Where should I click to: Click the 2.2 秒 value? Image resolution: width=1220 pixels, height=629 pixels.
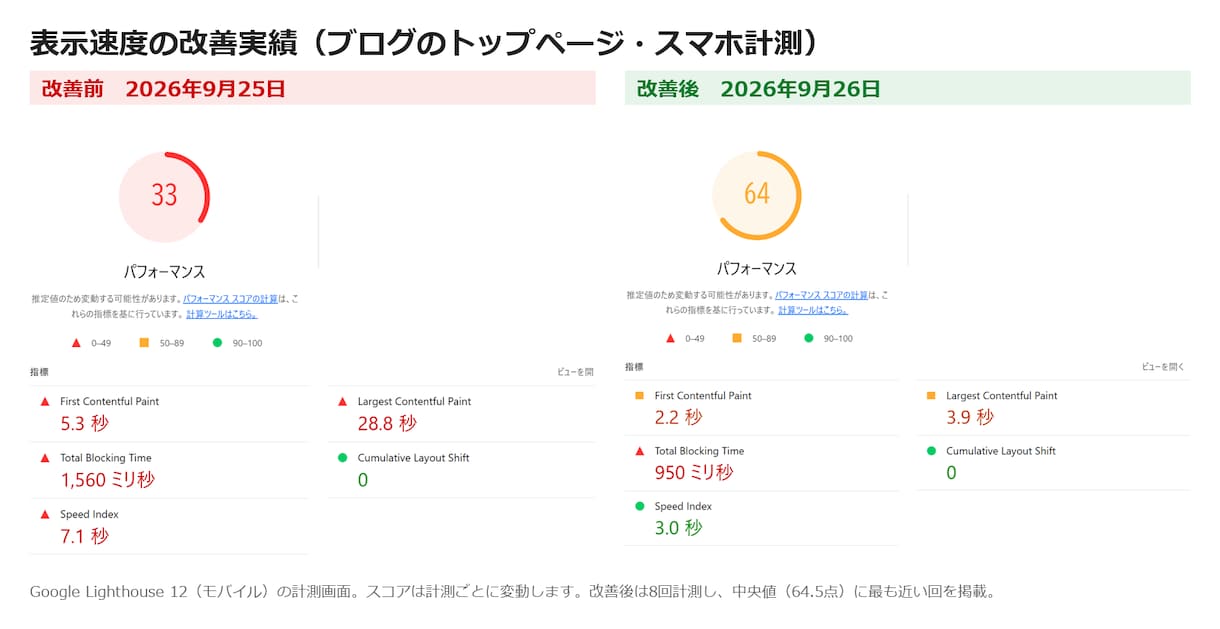(x=678, y=417)
